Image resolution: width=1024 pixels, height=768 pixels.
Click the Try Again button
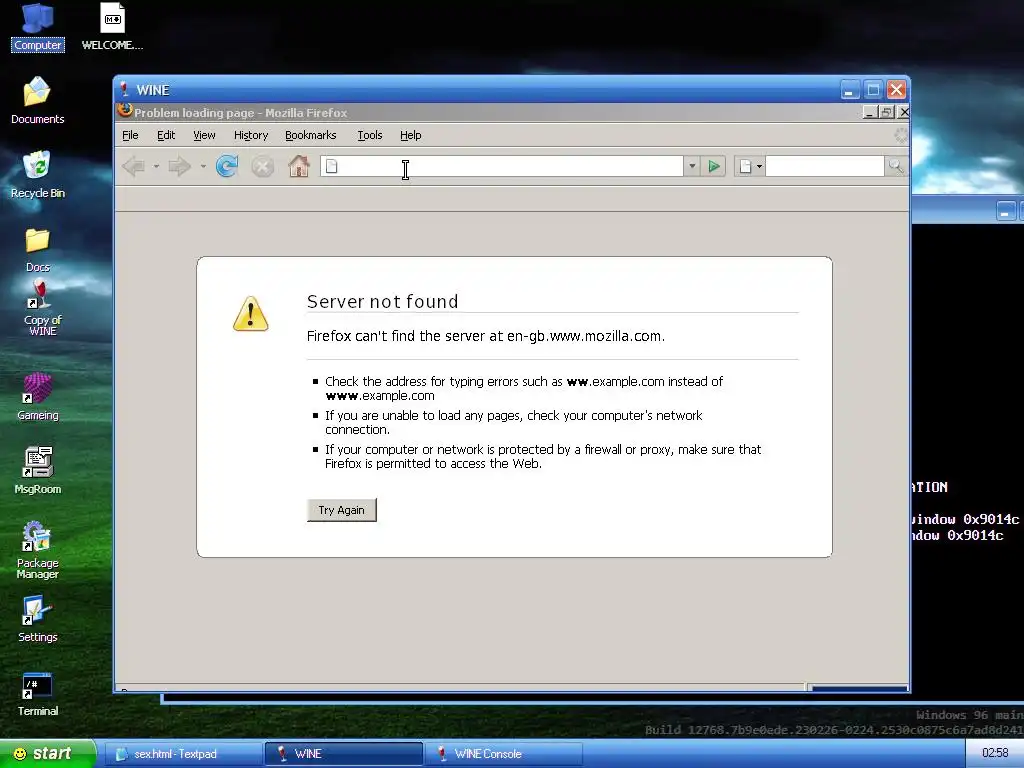coord(342,510)
